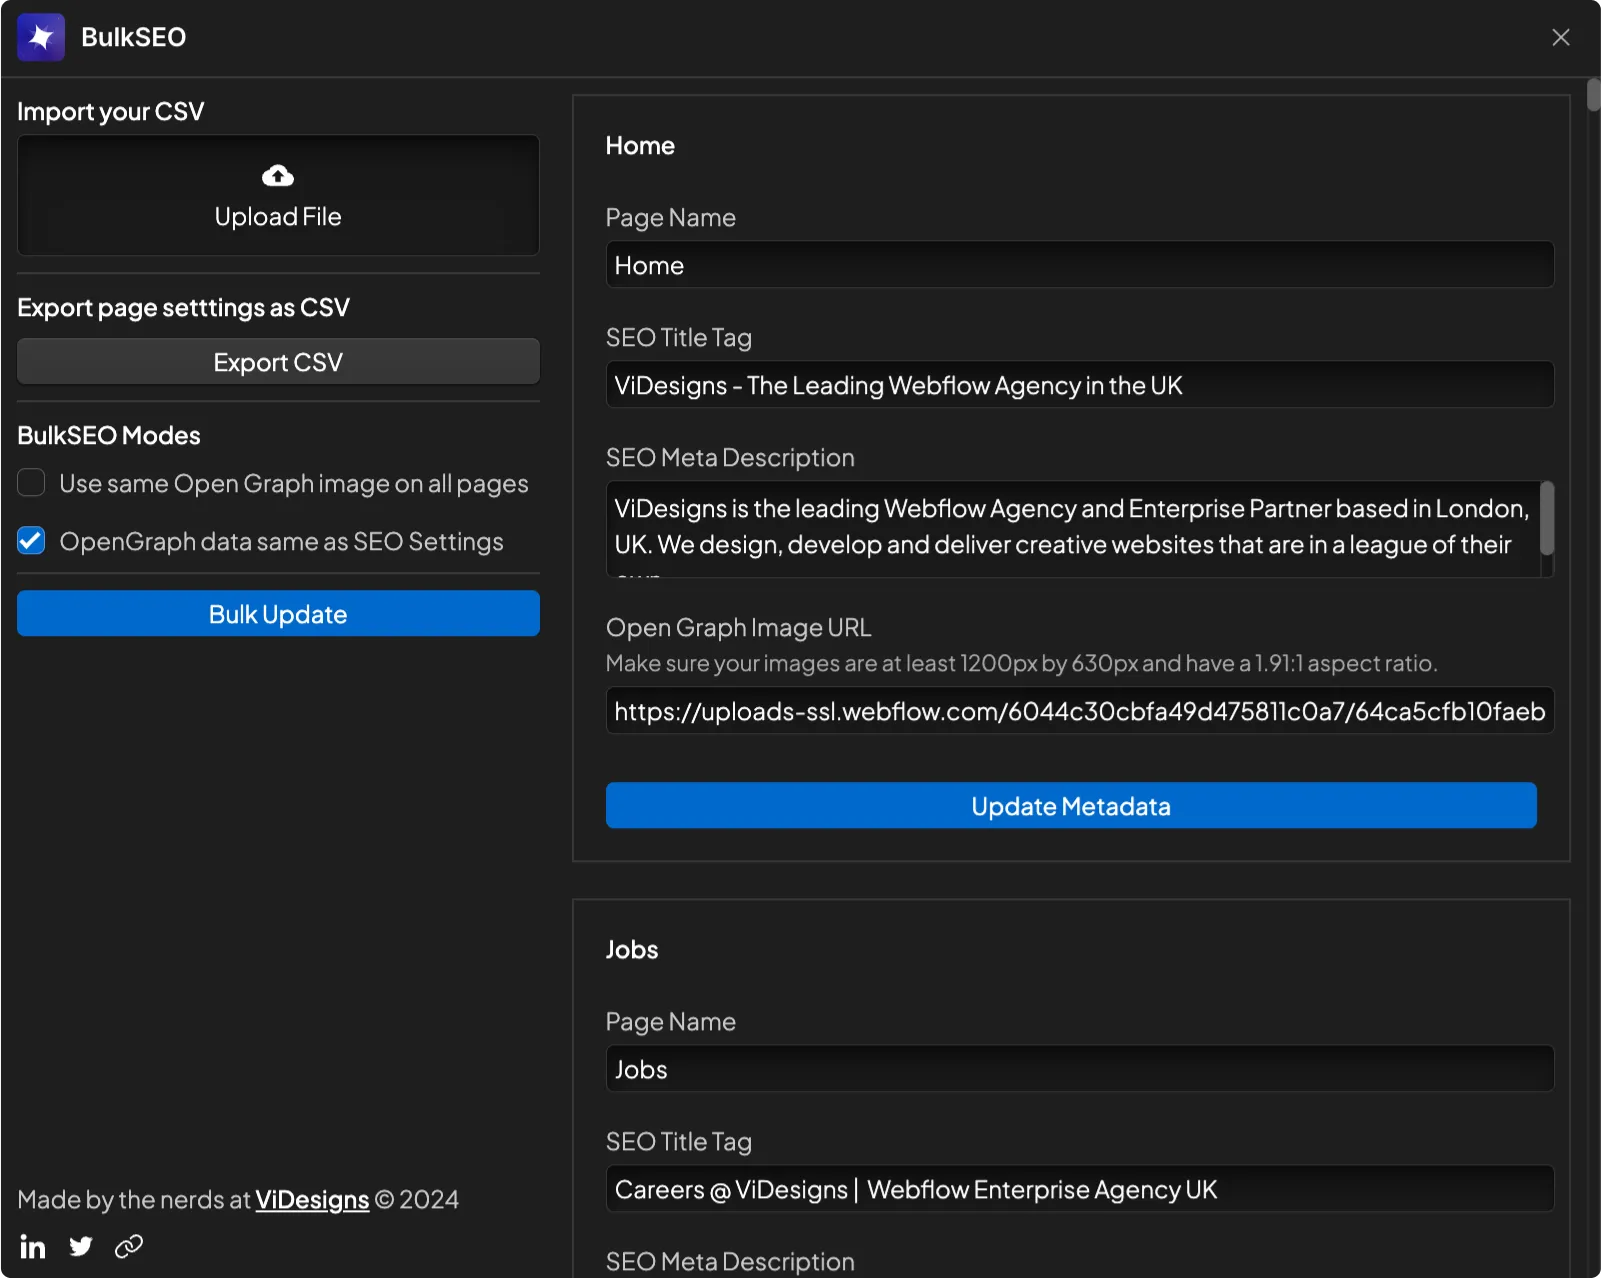Click the Upload File drop area
This screenshot has height=1278, width=1601.
[278, 195]
